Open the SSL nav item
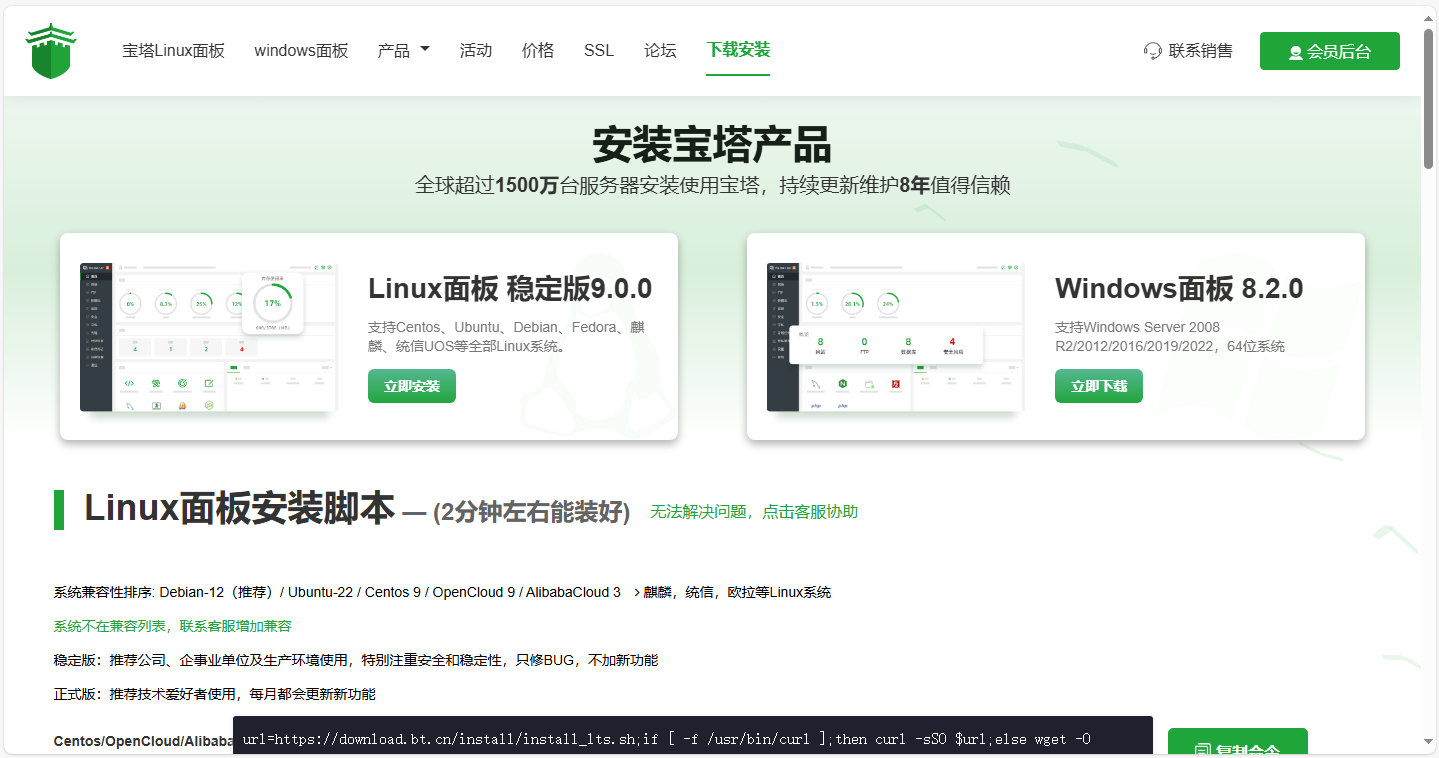Screen dimensions: 1439x758 (599, 51)
